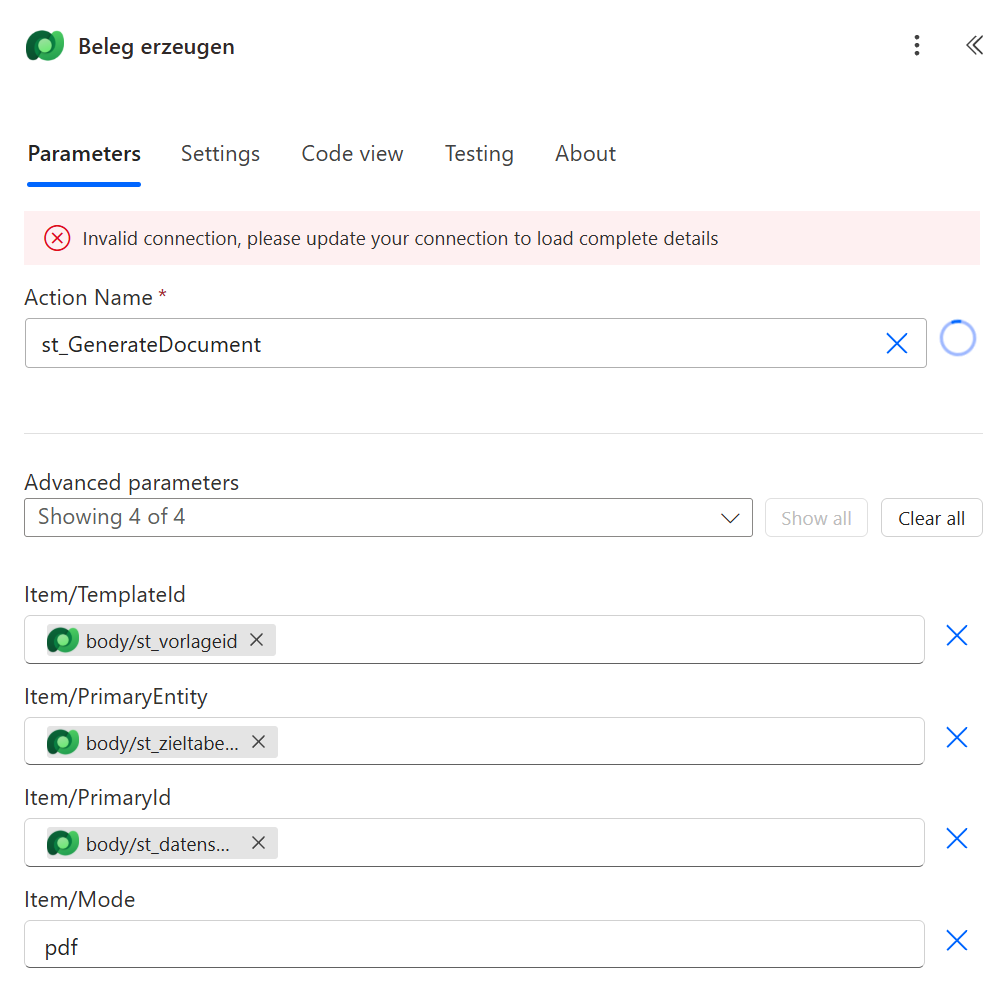Click the Action Name label
This screenshot has width=985, height=993.
[x=89, y=298]
